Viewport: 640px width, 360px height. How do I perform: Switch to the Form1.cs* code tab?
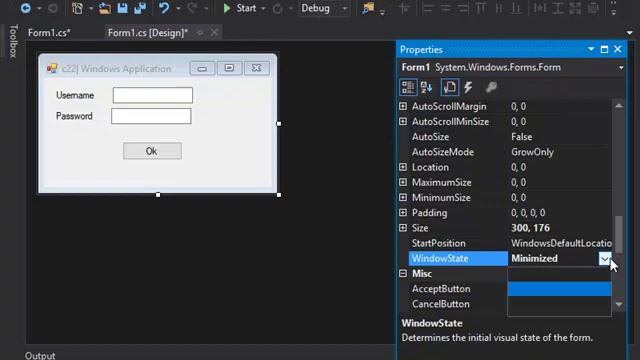49,33
